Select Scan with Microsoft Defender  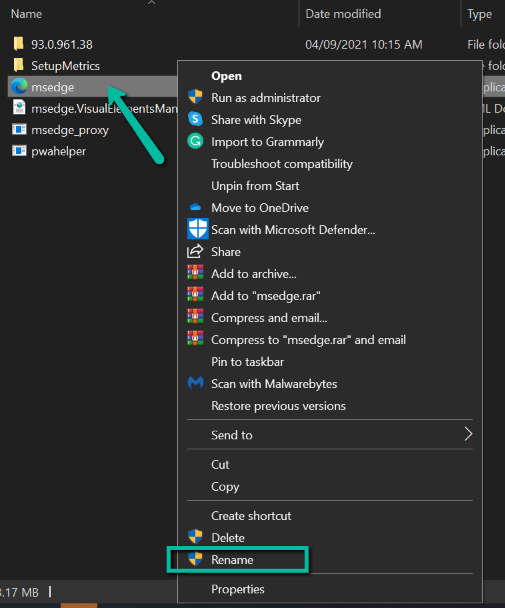tap(293, 230)
